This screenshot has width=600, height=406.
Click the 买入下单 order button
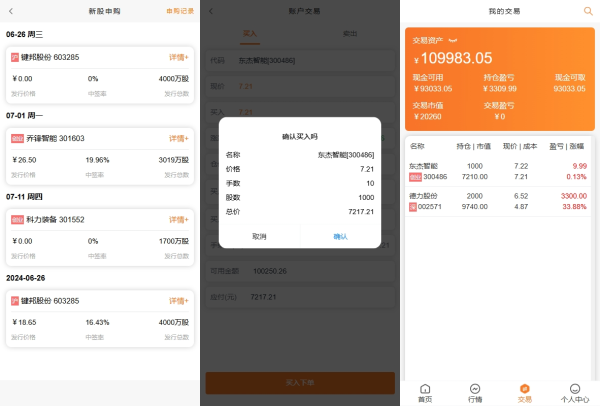click(300, 383)
